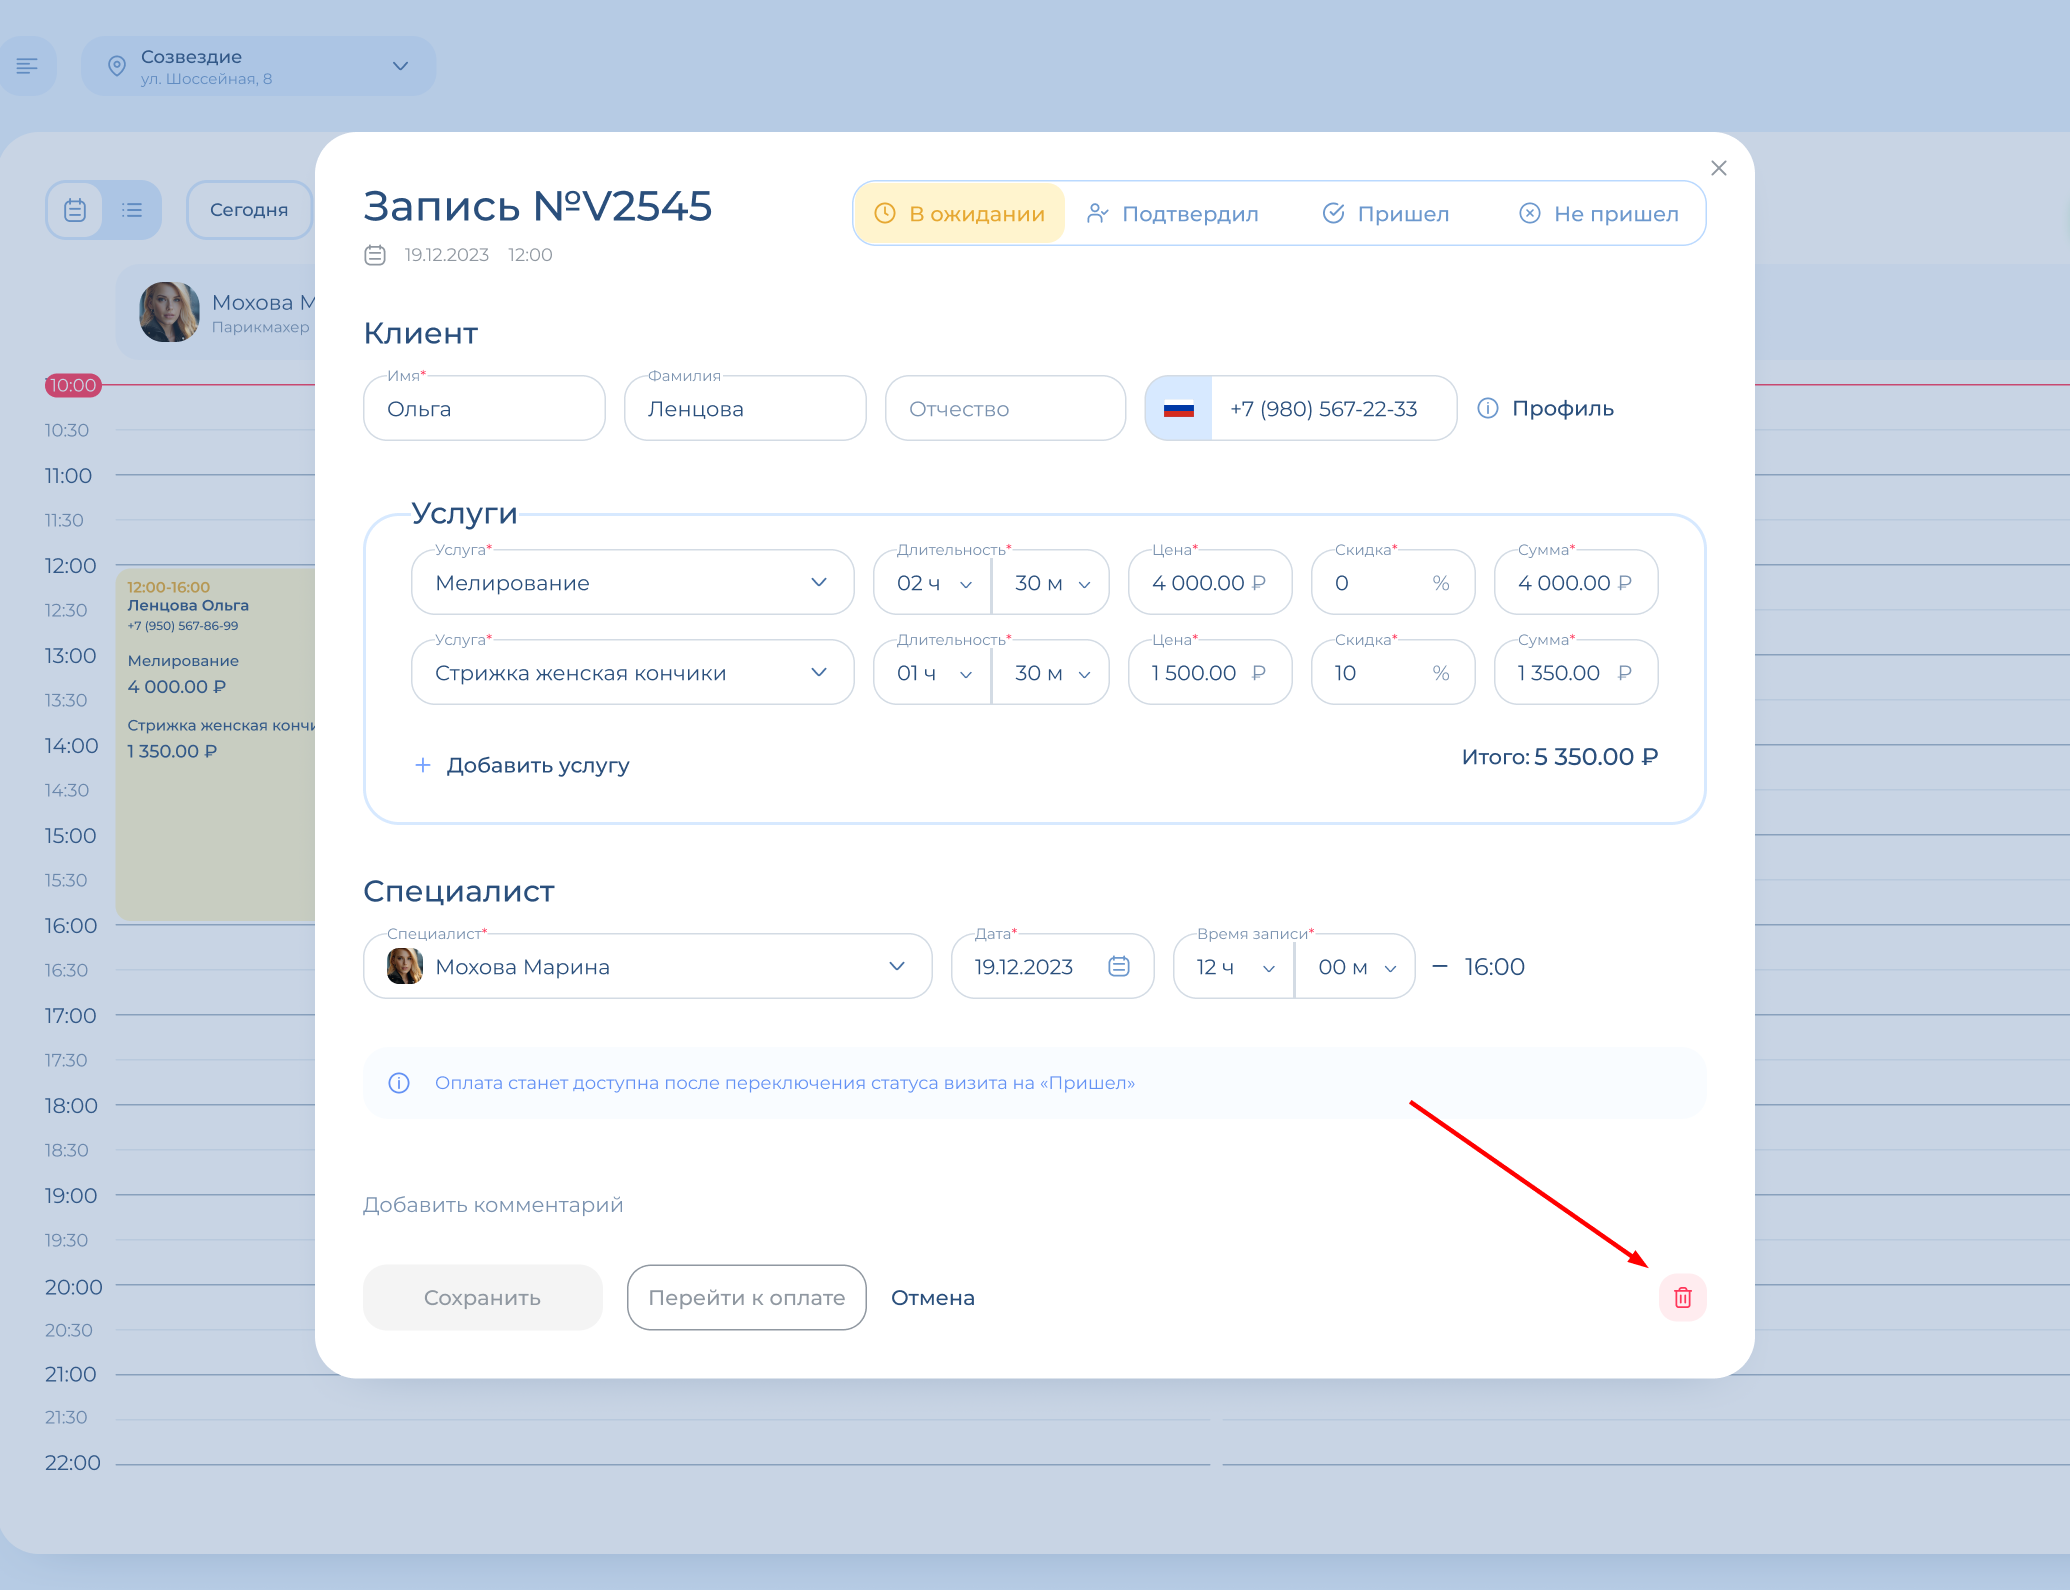Switch to list view icon
Viewport: 2070px width, 1590px height.
click(x=132, y=210)
